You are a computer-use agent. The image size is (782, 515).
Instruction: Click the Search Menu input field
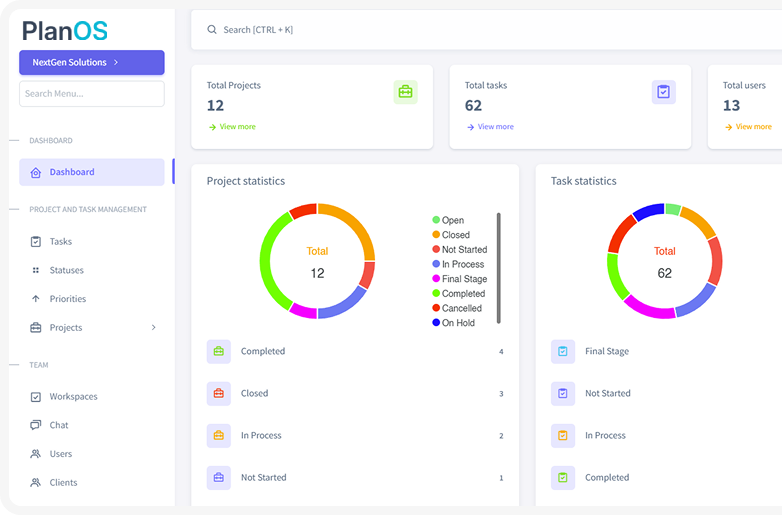(x=91, y=94)
